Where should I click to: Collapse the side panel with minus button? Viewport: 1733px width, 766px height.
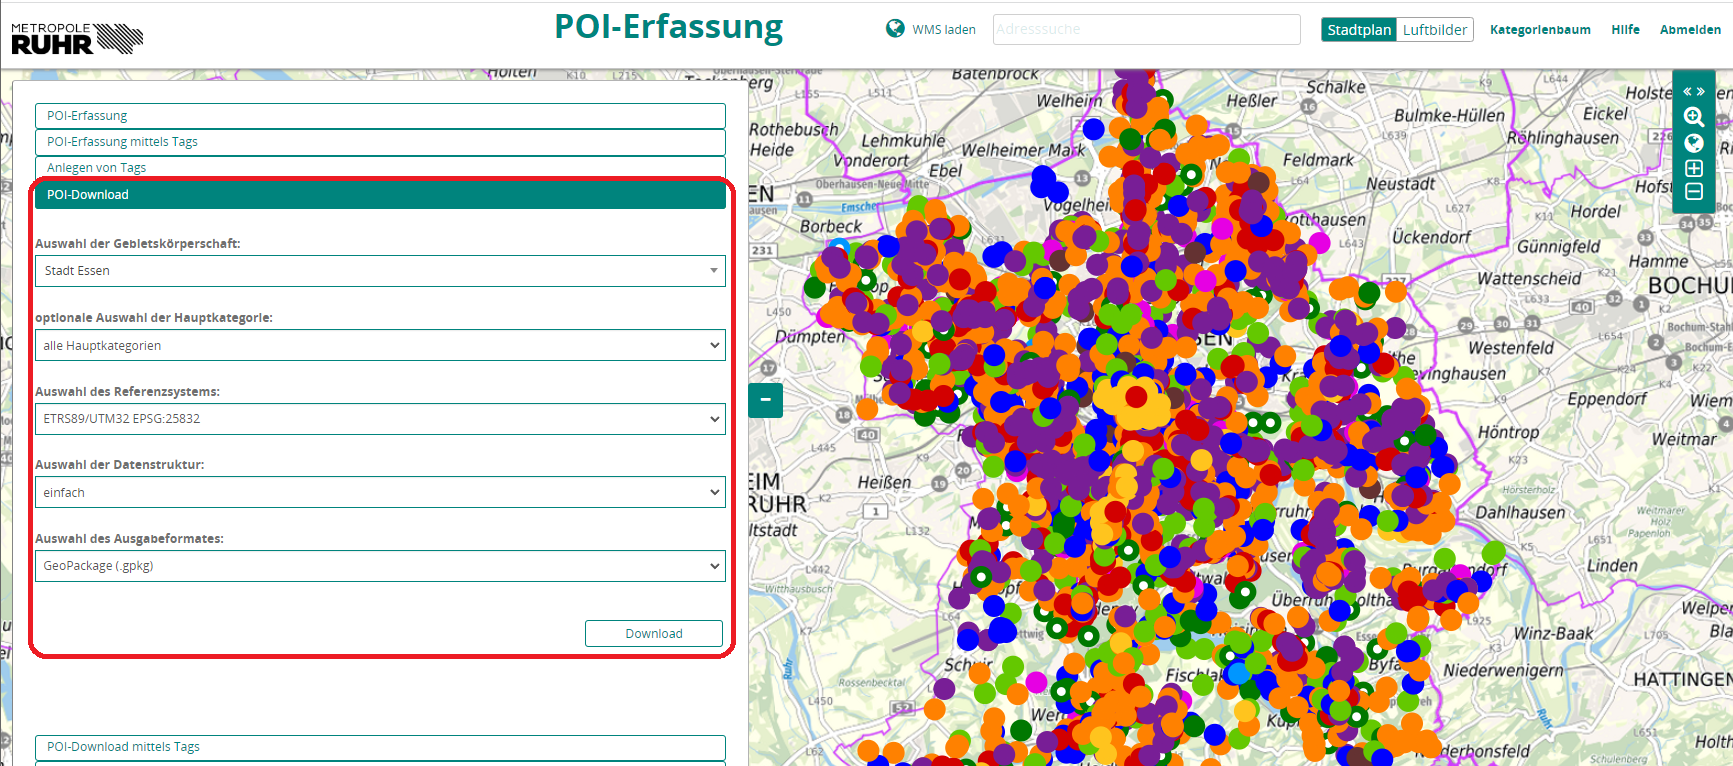click(765, 400)
